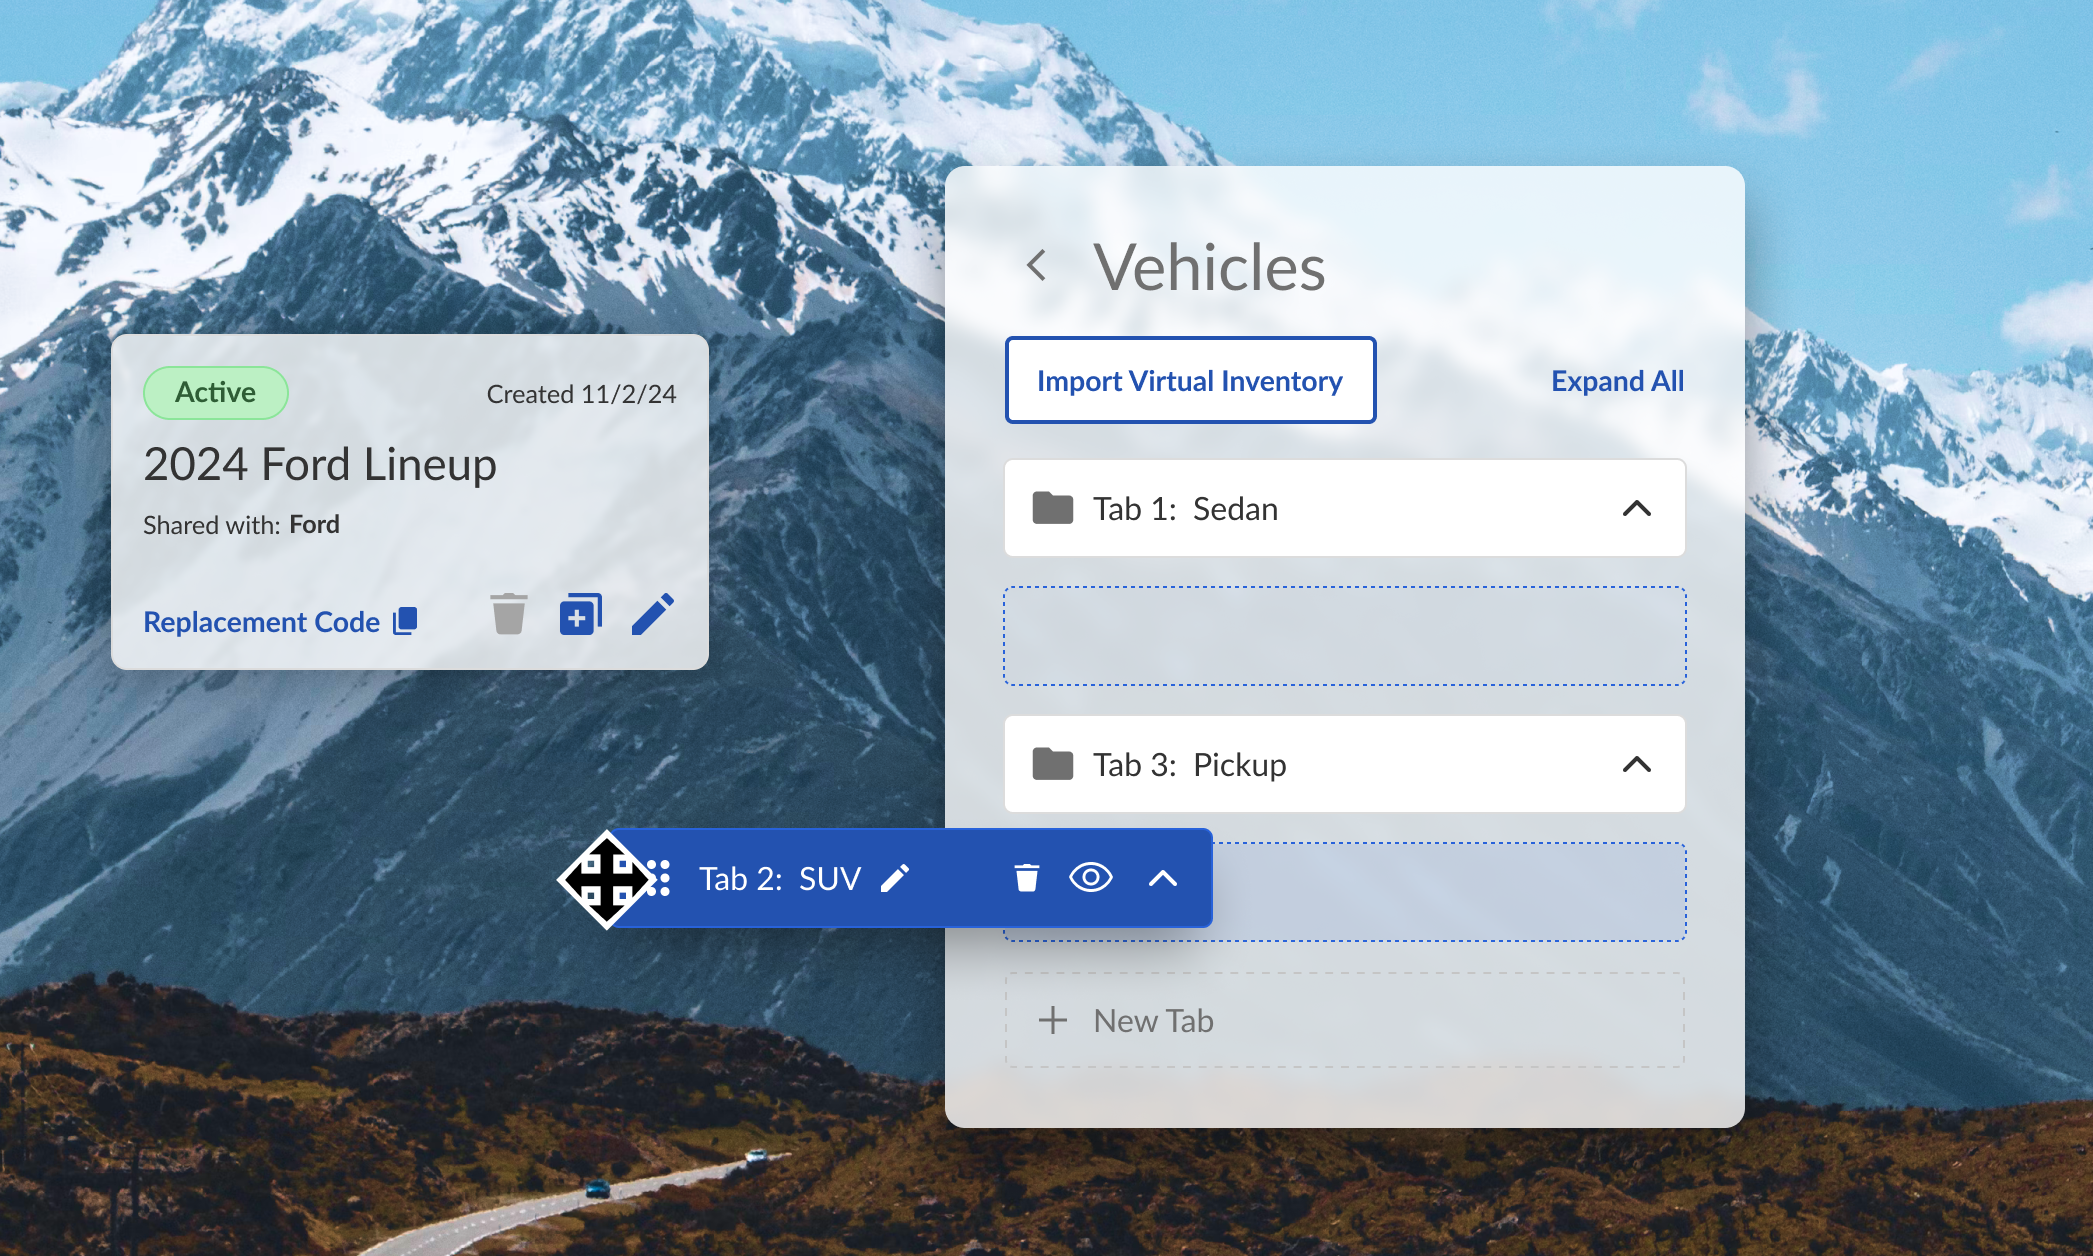Click the 2024 Ford Lineup title
Viewport: 2093px width, 1256px height.
click(320, 464)
